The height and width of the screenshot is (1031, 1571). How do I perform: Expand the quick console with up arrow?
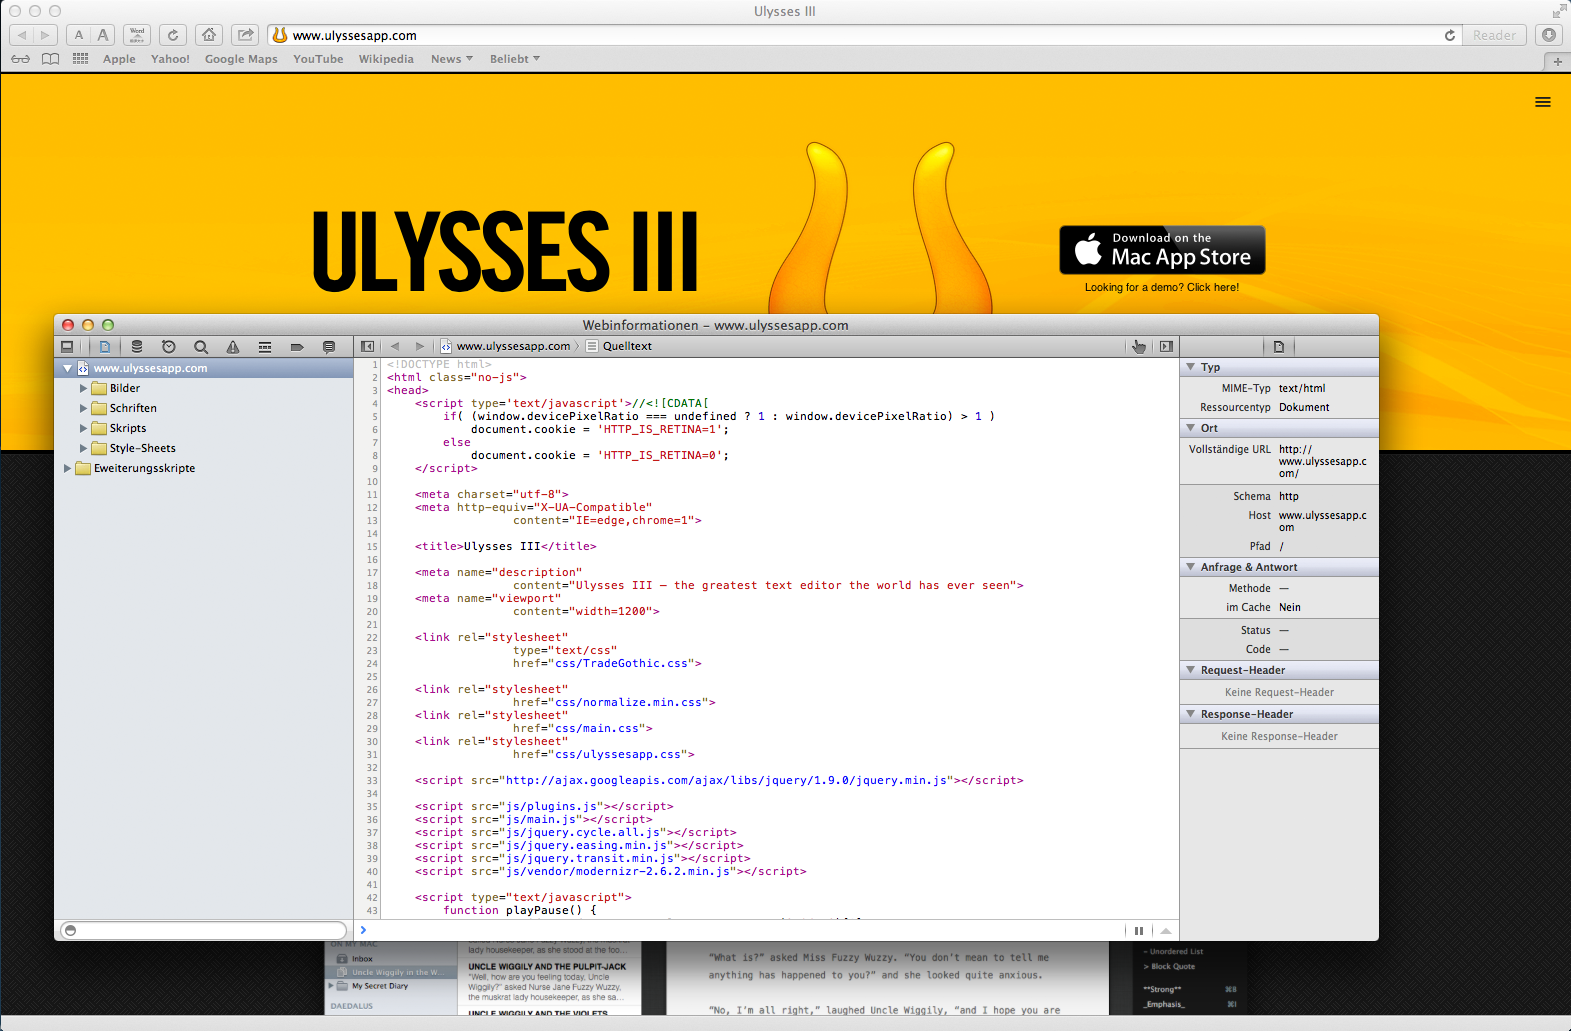coord(1166,931)
